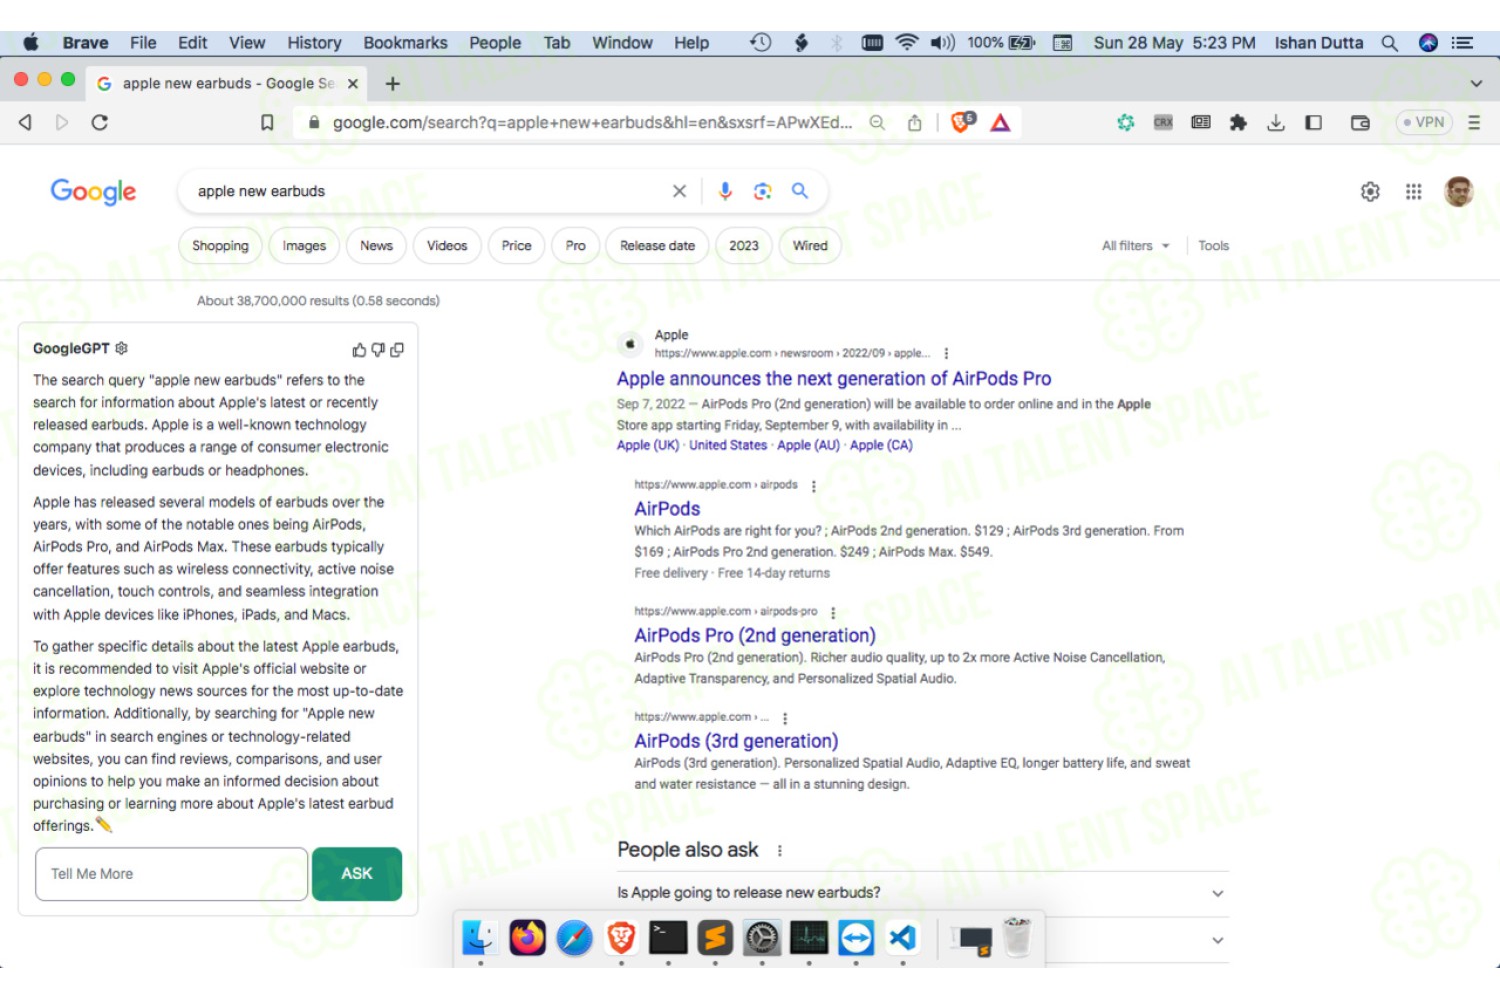Copy the GoogleGPT answer
The width and height of the screenshot is (1500, 1000).
(397, 350)
